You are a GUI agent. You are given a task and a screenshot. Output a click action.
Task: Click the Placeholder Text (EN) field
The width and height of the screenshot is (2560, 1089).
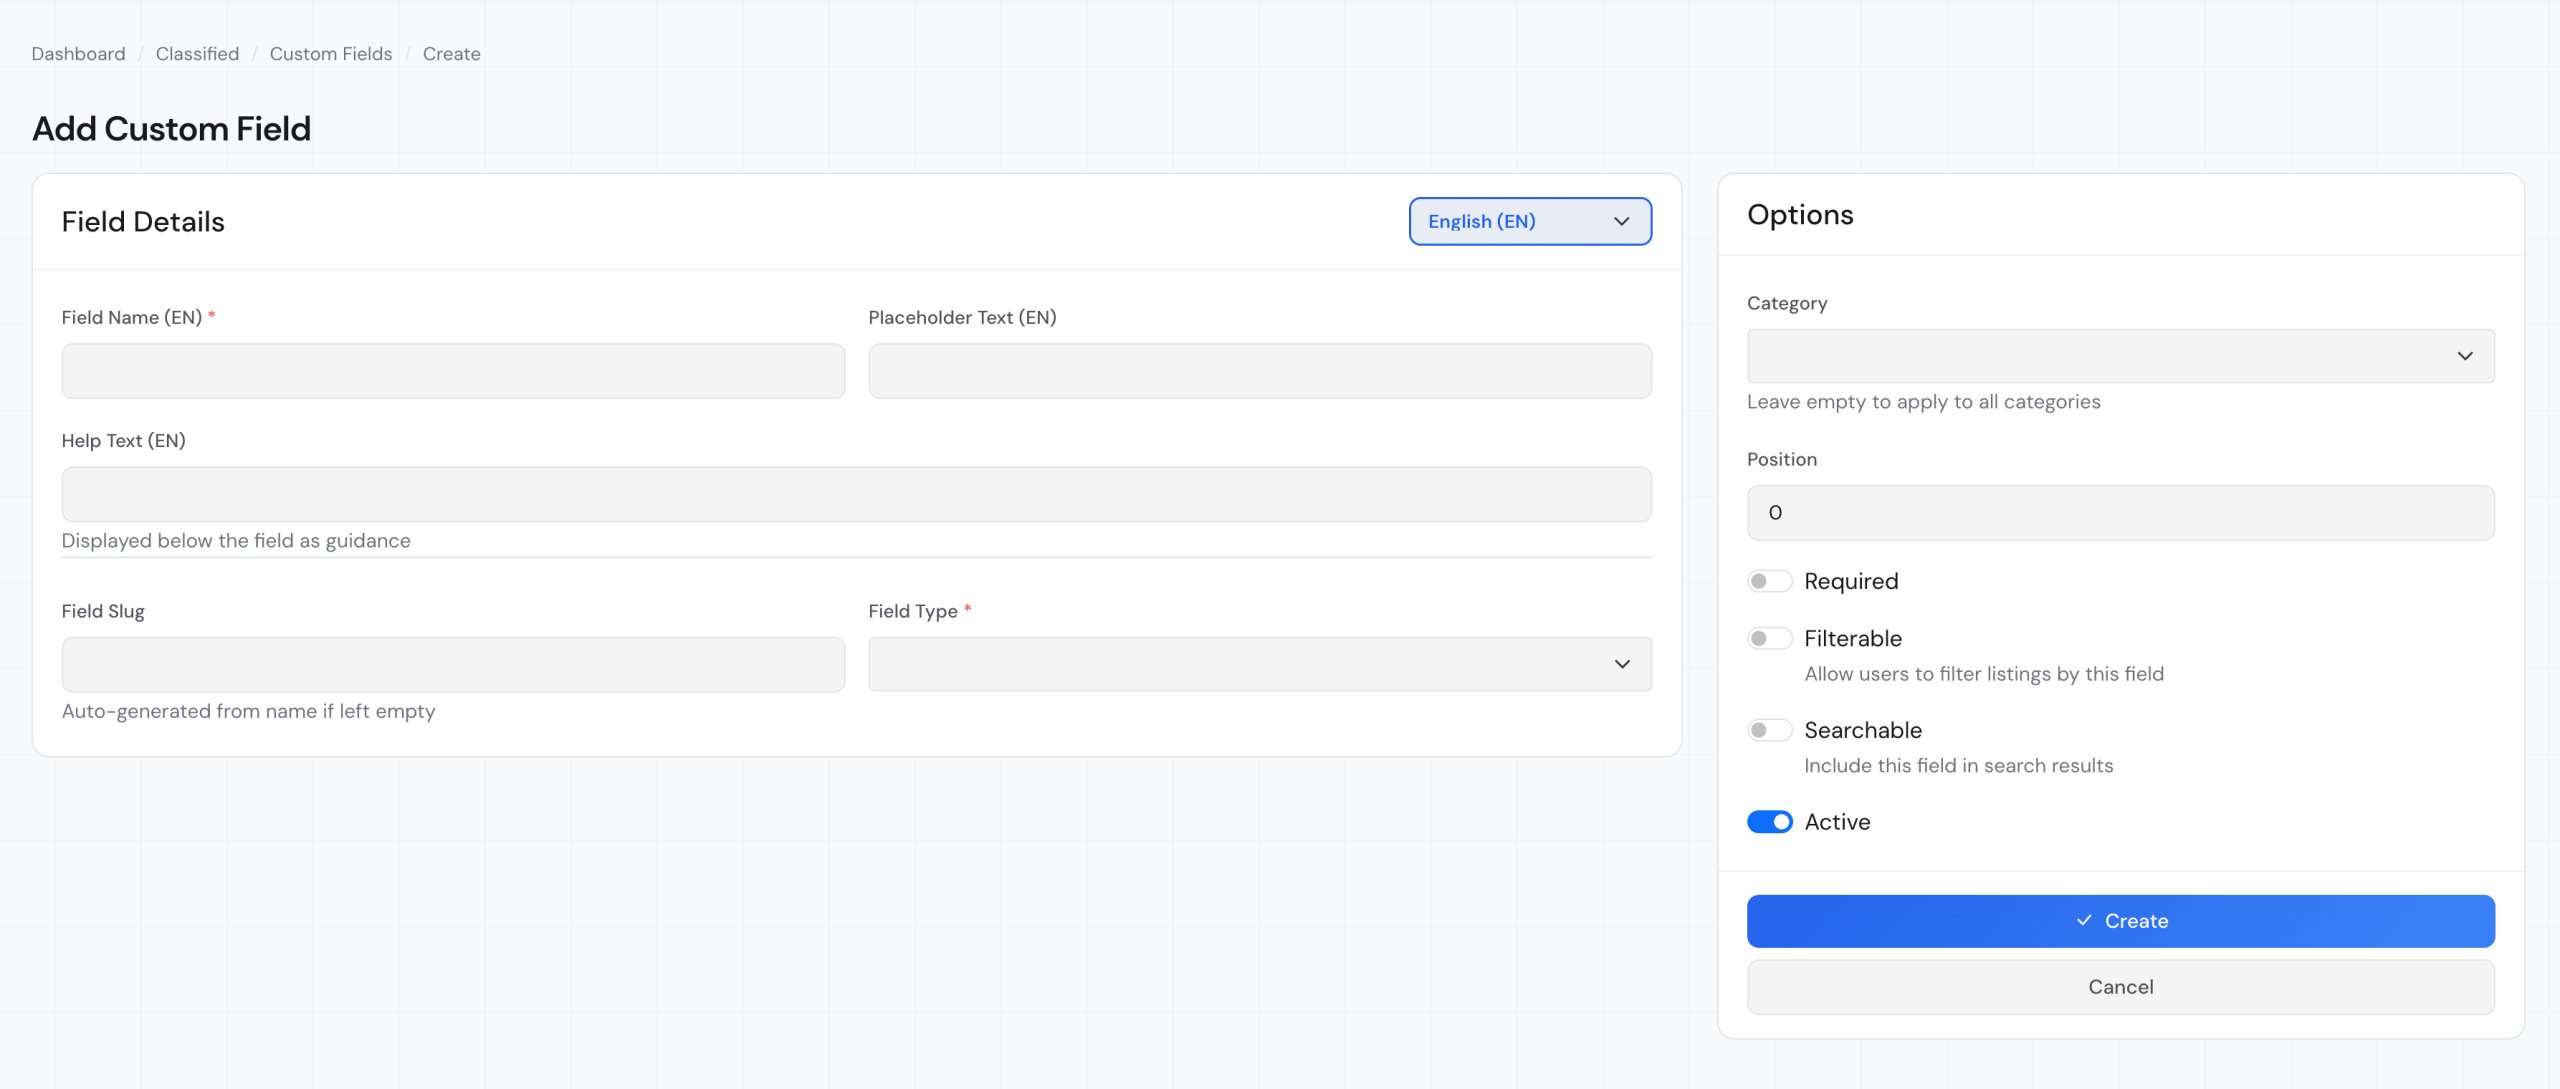1259,371
